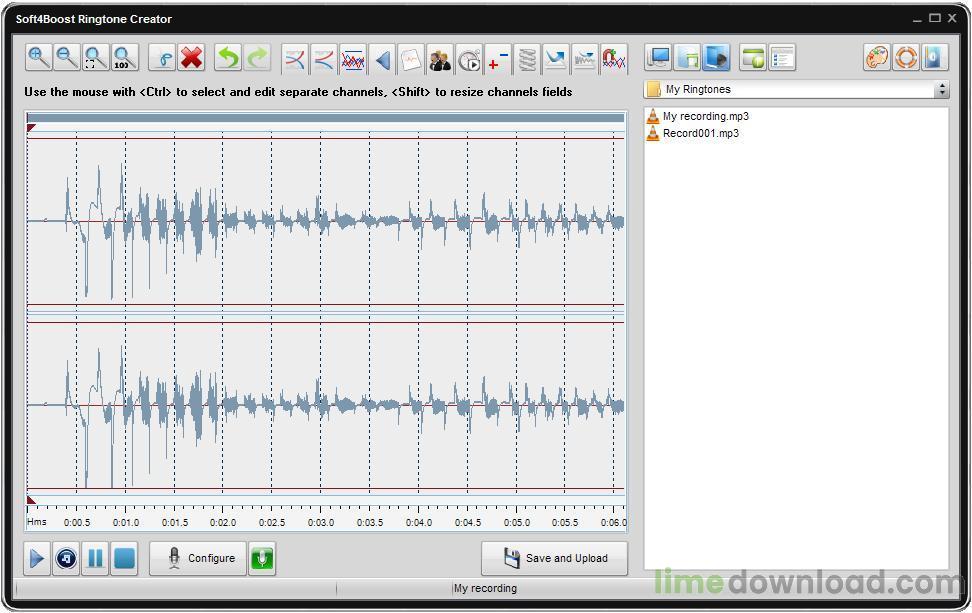Click the Configure button

(x=198, y=558)
